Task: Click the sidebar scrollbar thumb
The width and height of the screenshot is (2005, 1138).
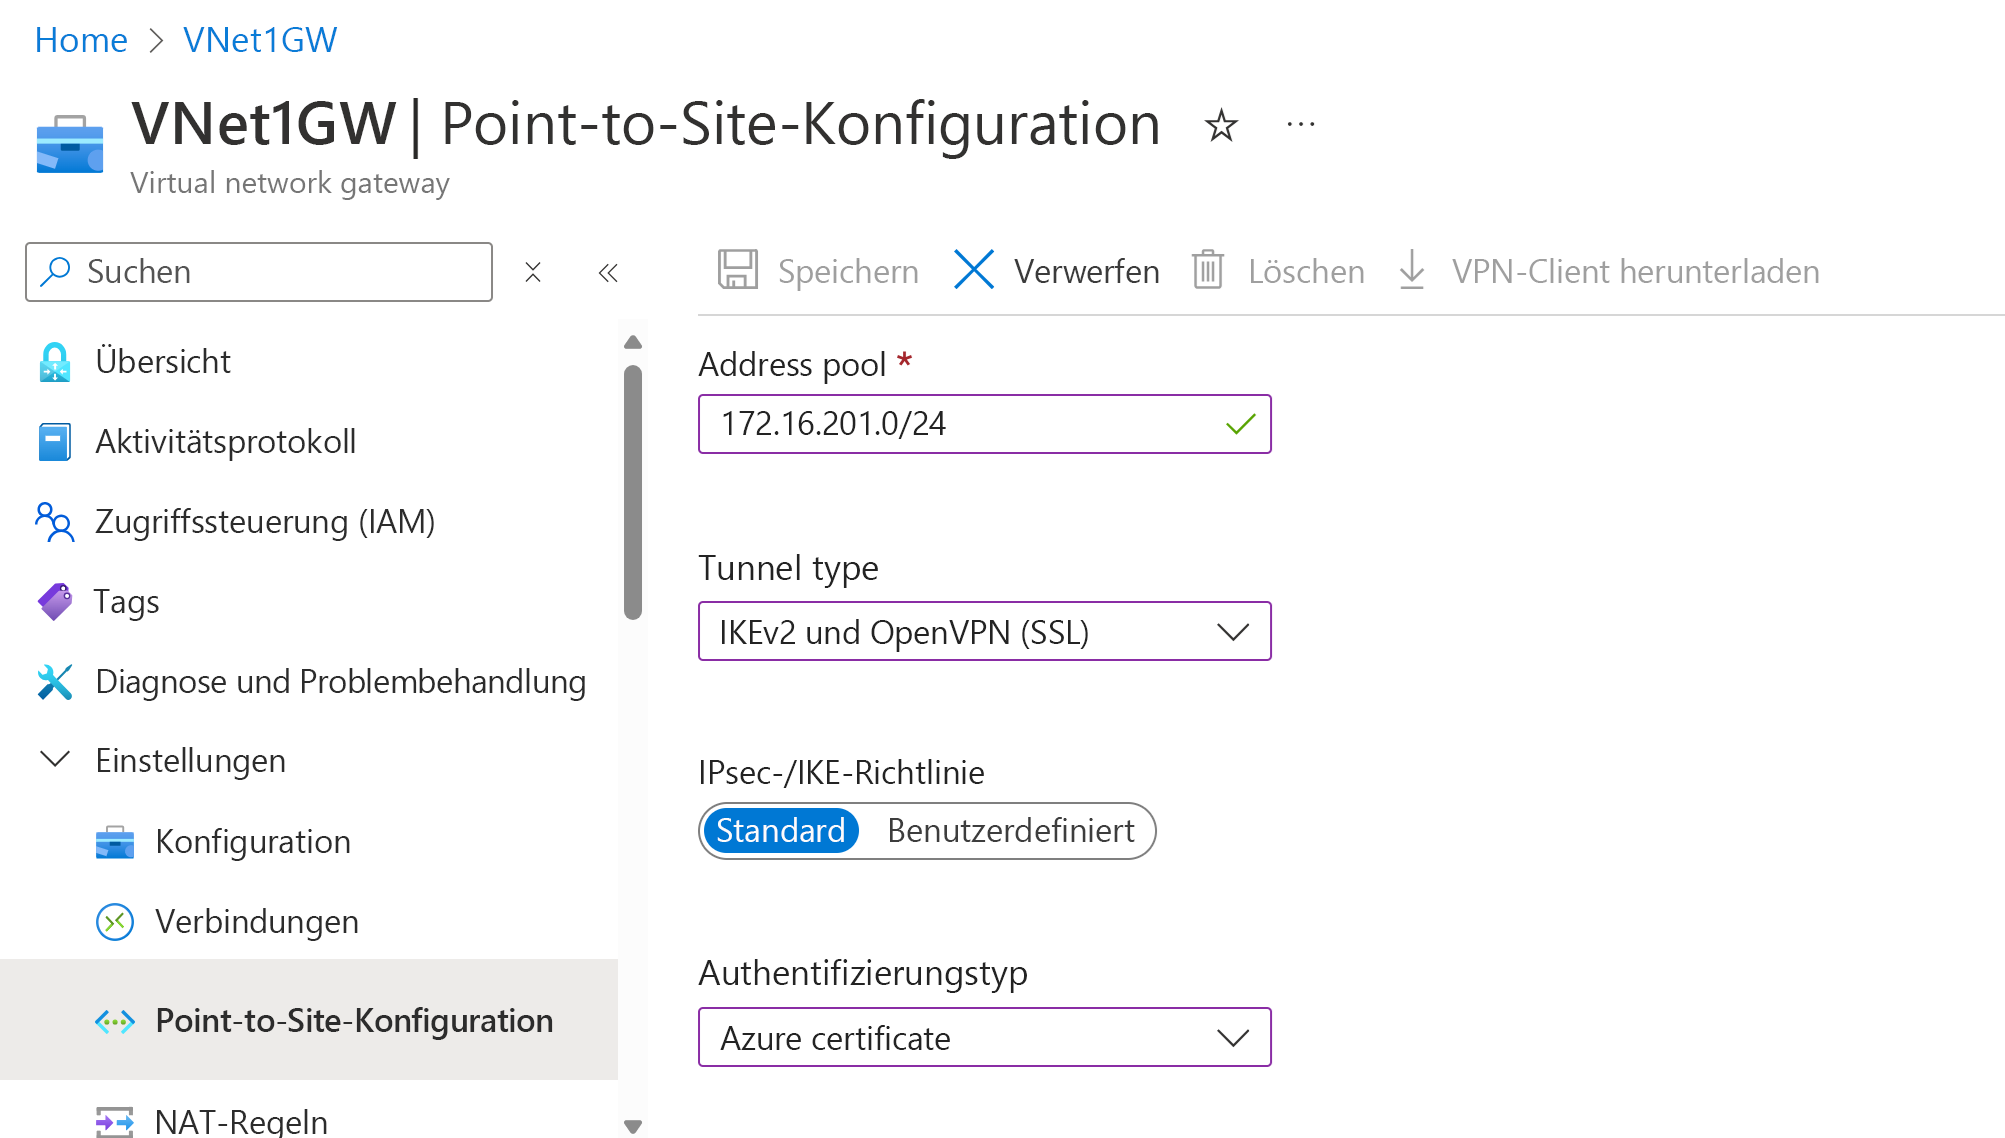Action: tap(632, 493)
